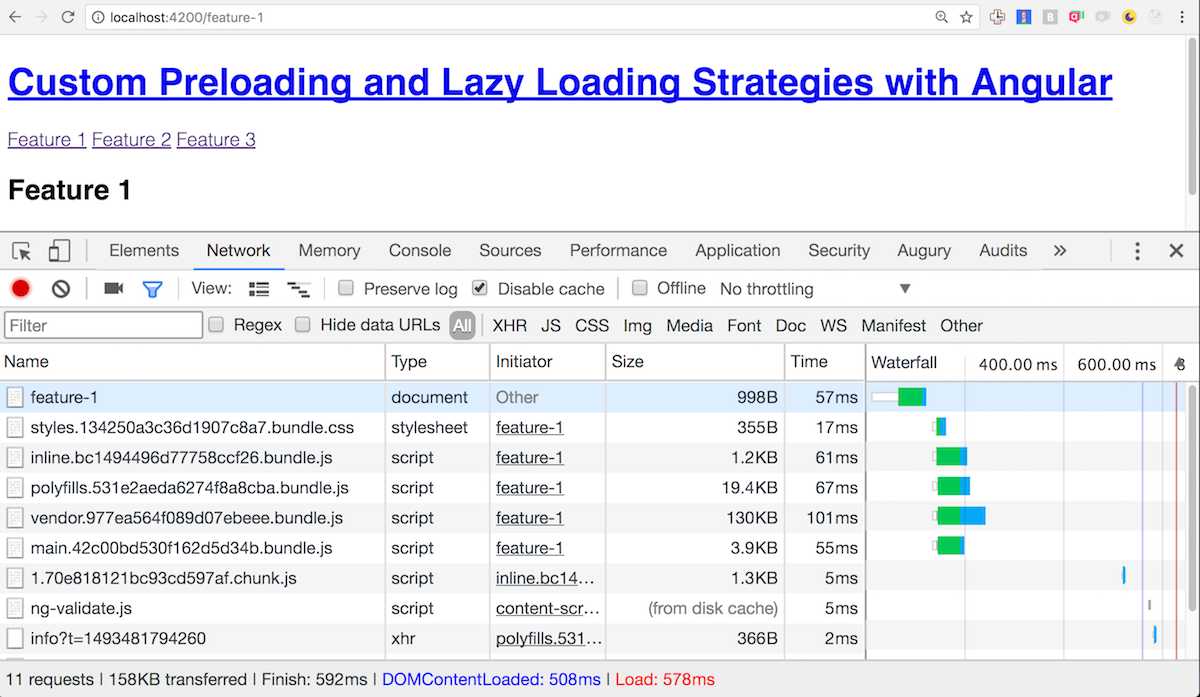Viewport: 1200px width, 697px height.
Task: Navigate to Feature 3 link
Action: point(216,140)
